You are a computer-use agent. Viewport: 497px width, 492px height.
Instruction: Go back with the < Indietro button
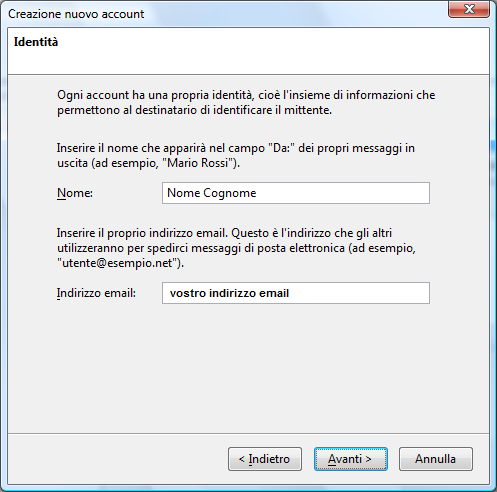click(x=265, y=459)
